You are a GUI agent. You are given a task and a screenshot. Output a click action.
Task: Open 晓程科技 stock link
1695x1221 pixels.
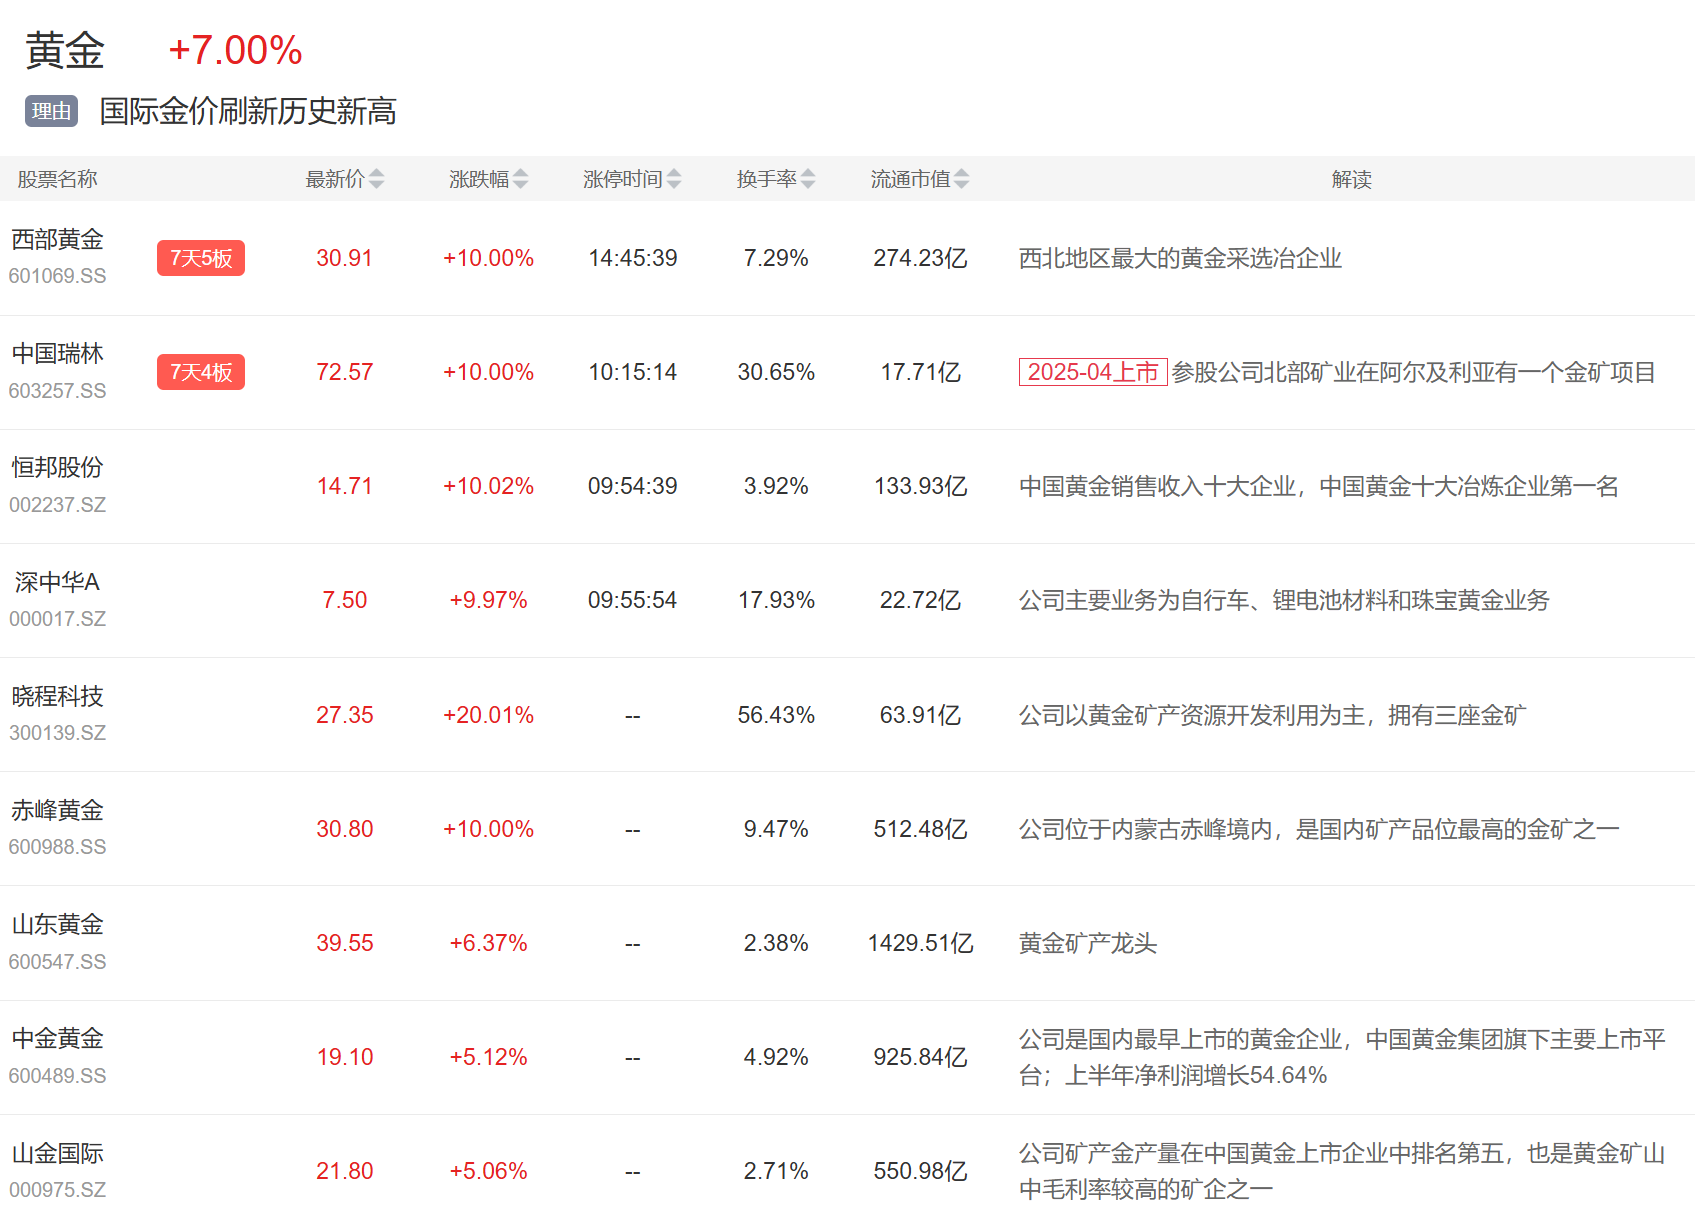click(58, 696)
